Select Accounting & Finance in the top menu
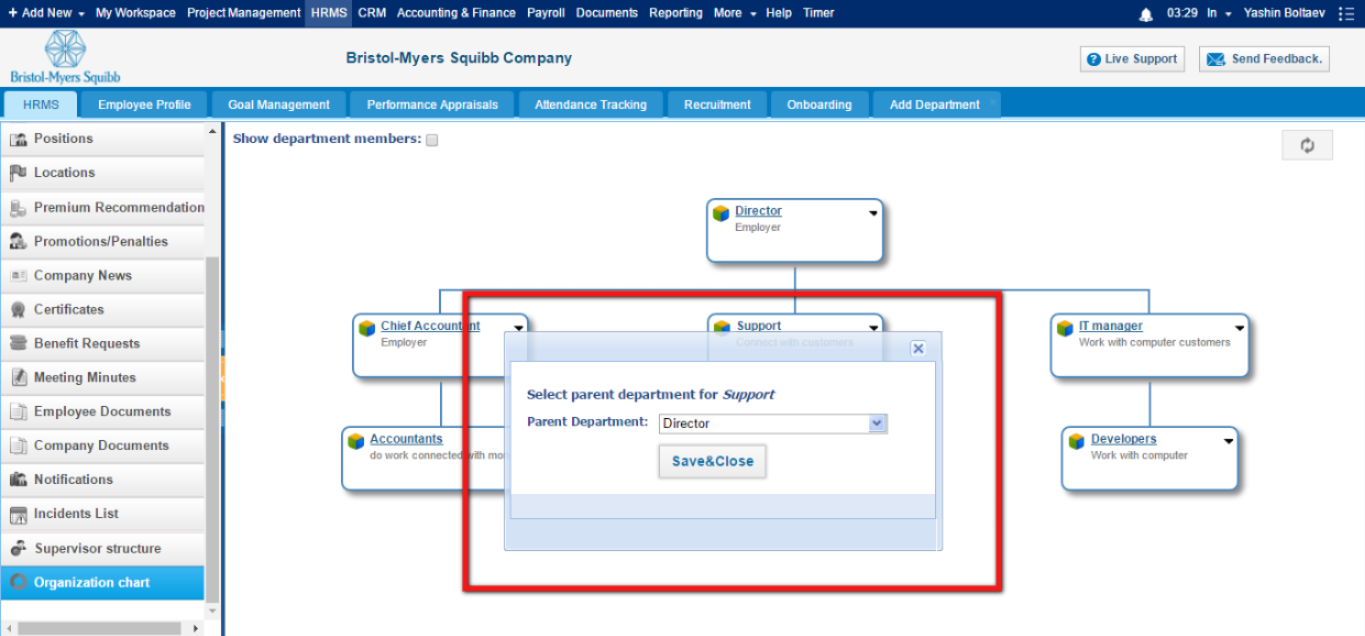The width and height of the screenshot is (1365, 636). (456, 13)
